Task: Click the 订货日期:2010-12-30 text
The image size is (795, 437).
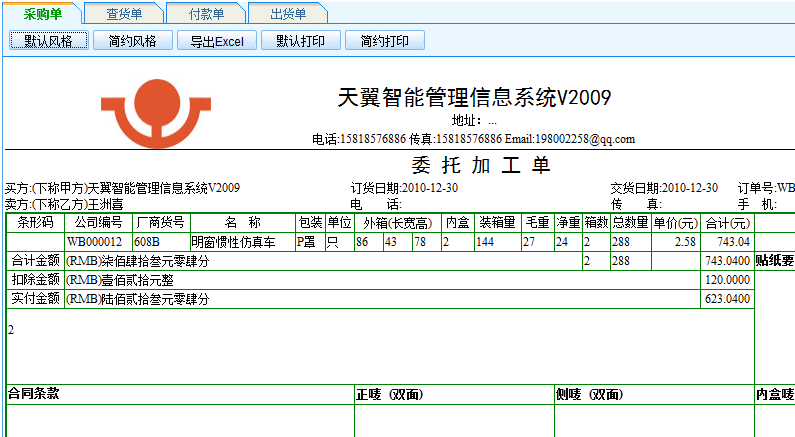Action: (404, 188)
